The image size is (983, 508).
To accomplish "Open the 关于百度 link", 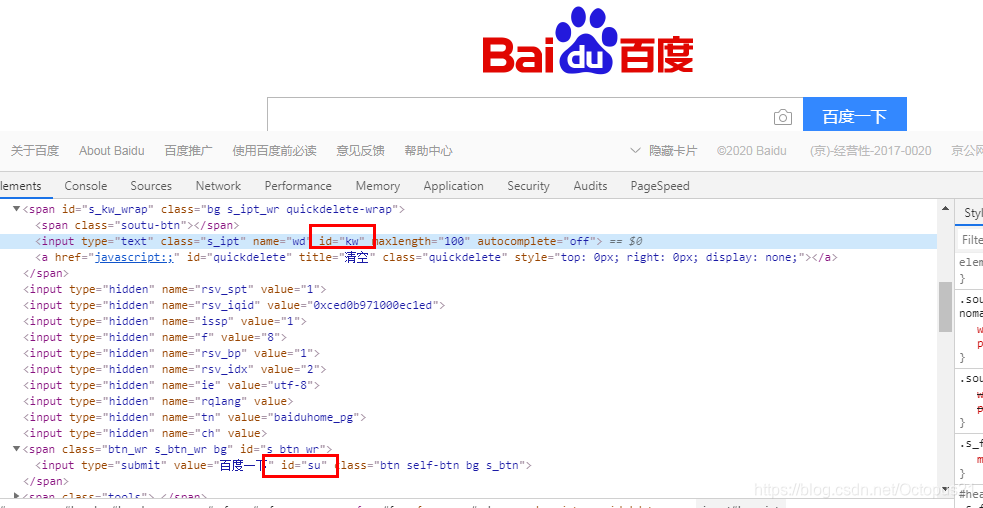I will pyautogui.click(x=35, y=151).
